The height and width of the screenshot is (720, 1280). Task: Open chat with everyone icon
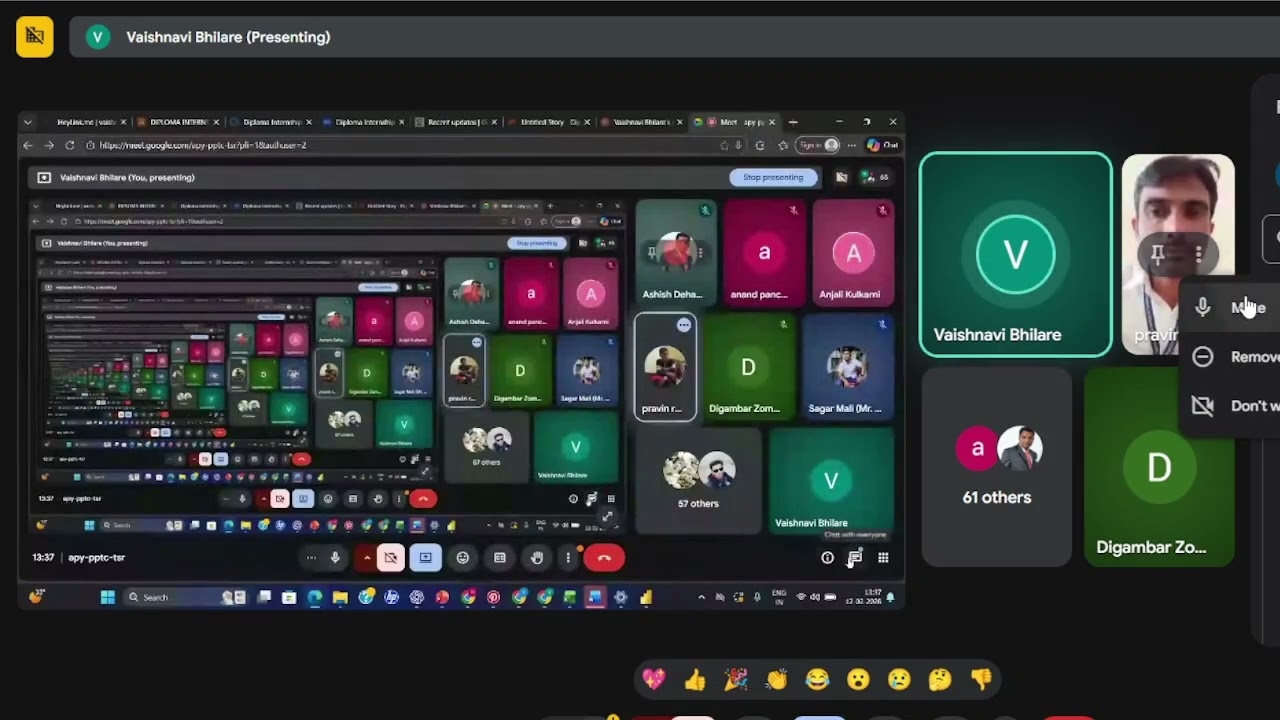click(855, 558)
